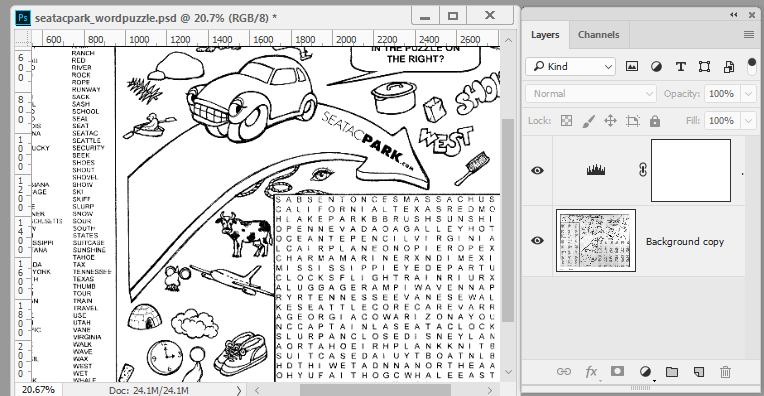This screenshot has height=396, width=764.
Task: Select the Background copy layer name
Action: click(685, 242)
